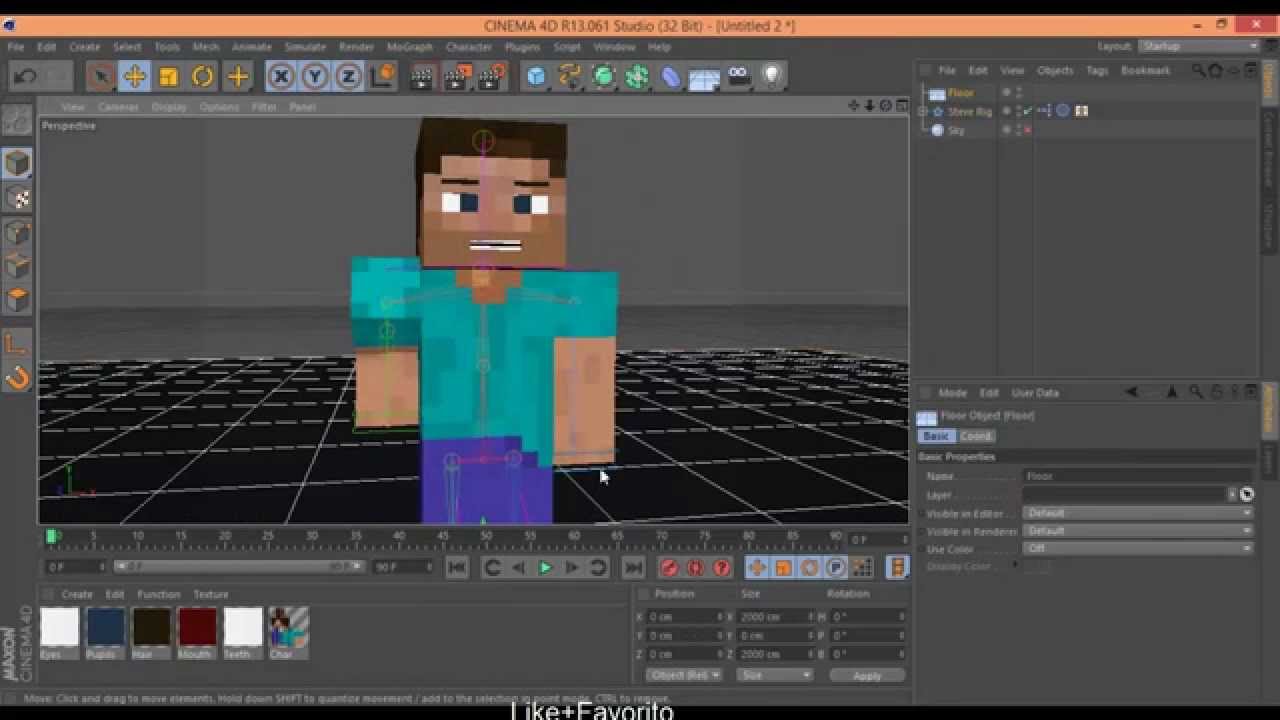1280x720 pixels.
Task: Click the Floor environment icon in toolbar
Action: click(704, 77)
